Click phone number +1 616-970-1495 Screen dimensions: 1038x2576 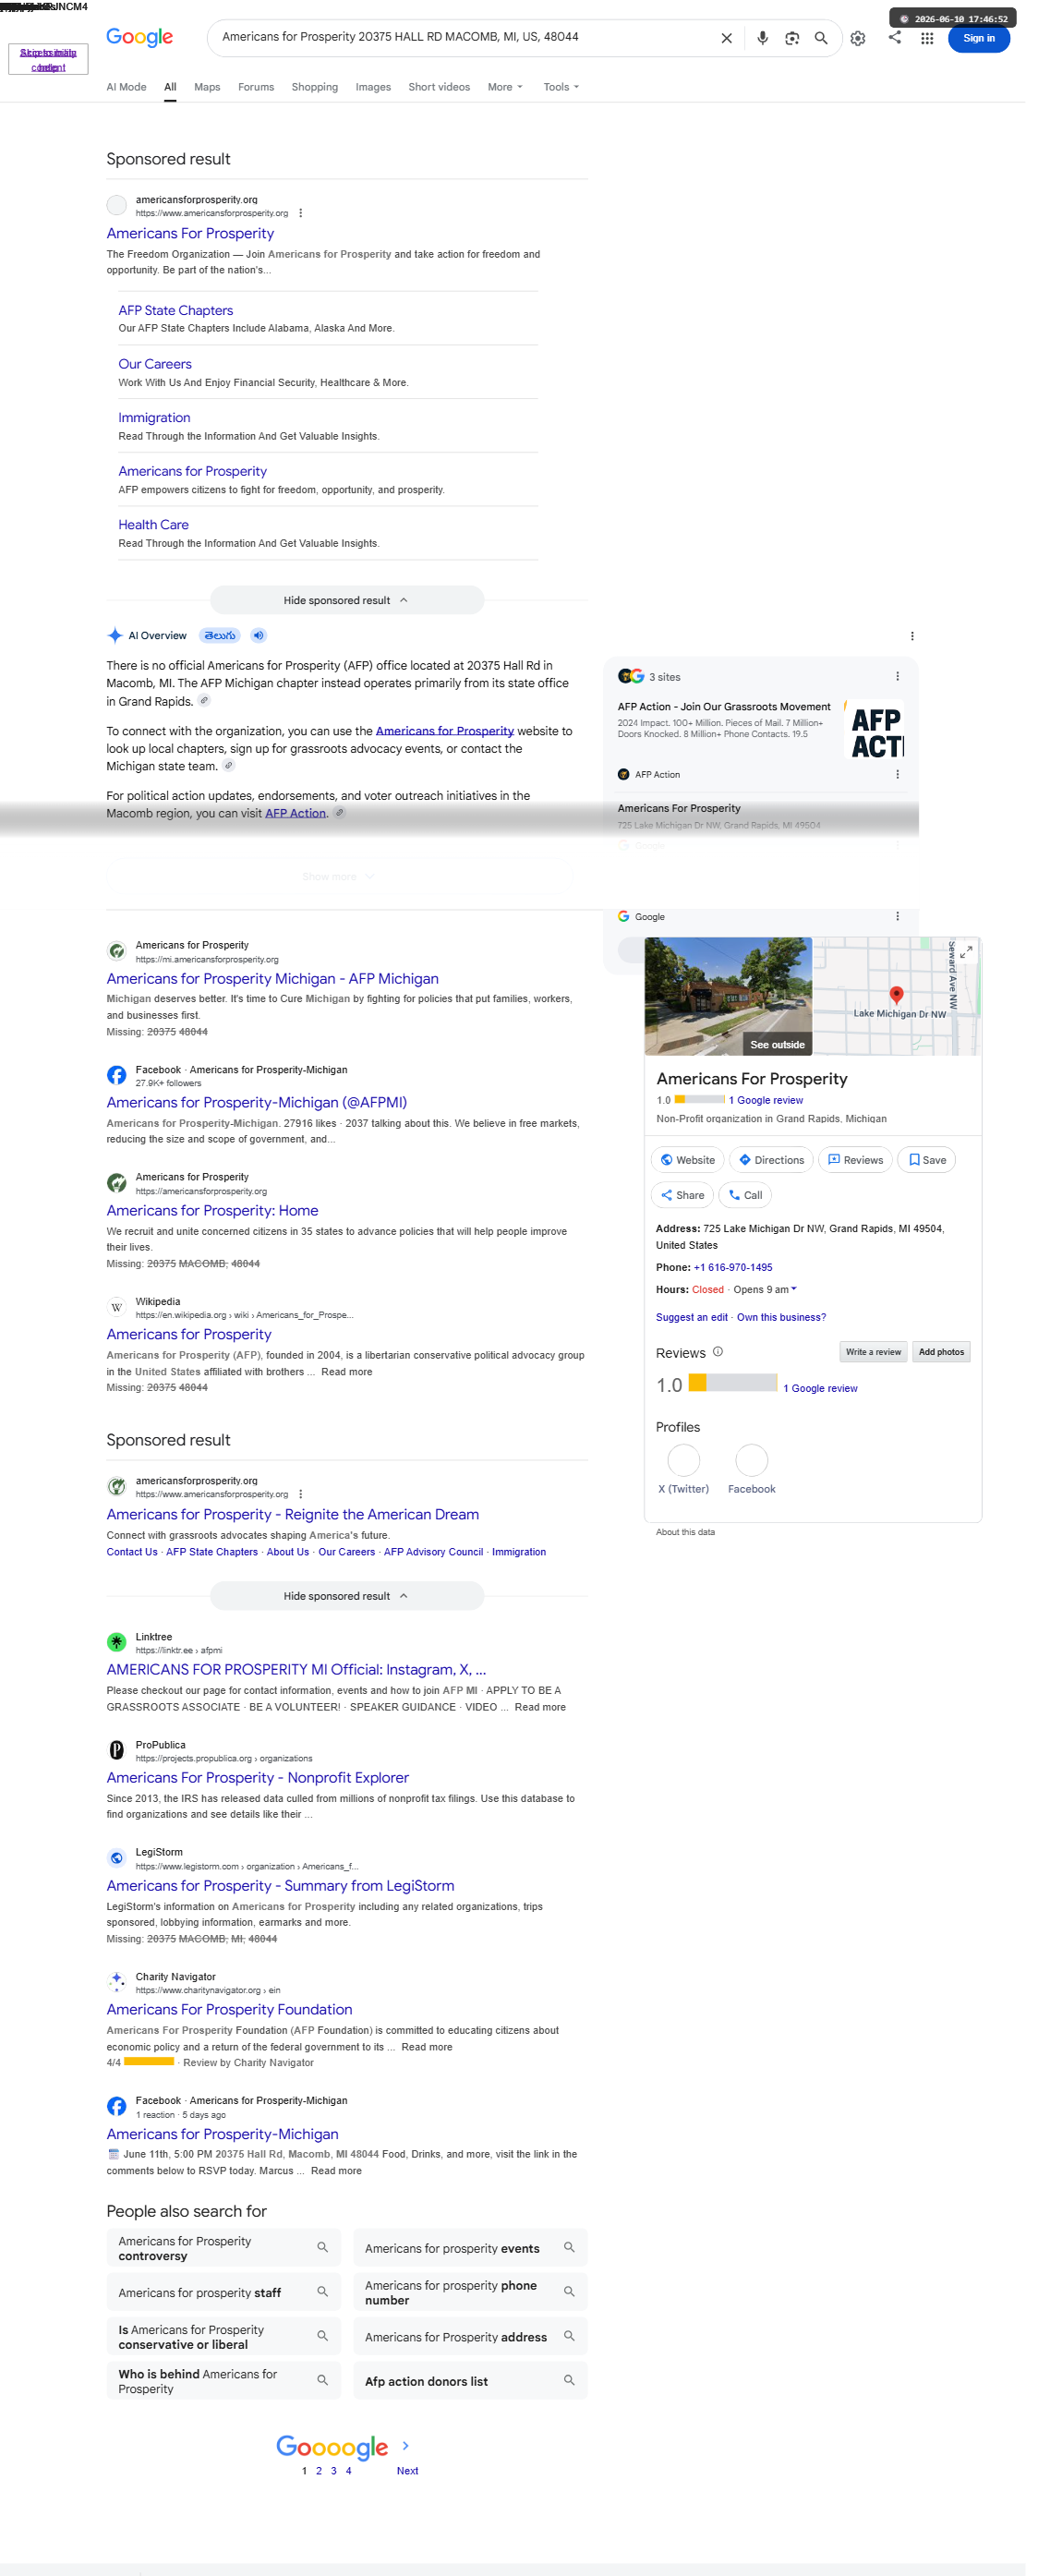733,1267
